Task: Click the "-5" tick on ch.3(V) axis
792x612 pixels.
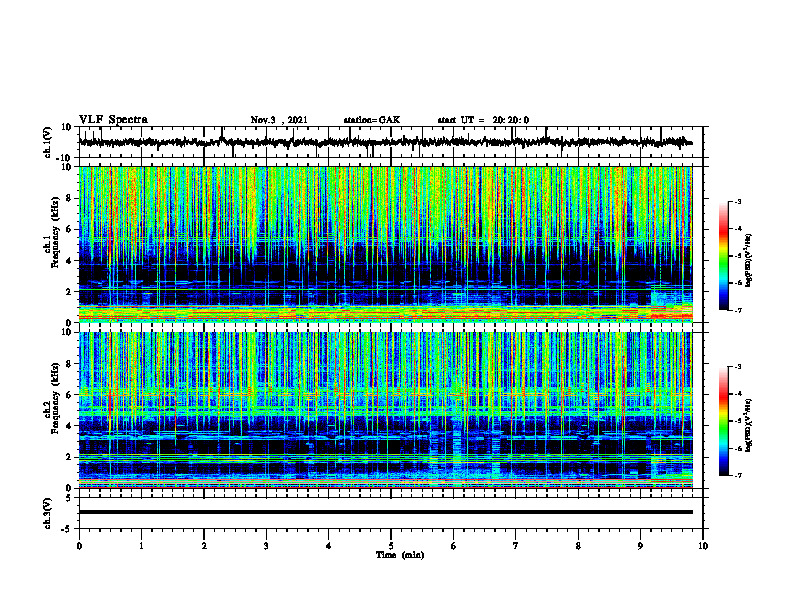Action: pos(67,529)
